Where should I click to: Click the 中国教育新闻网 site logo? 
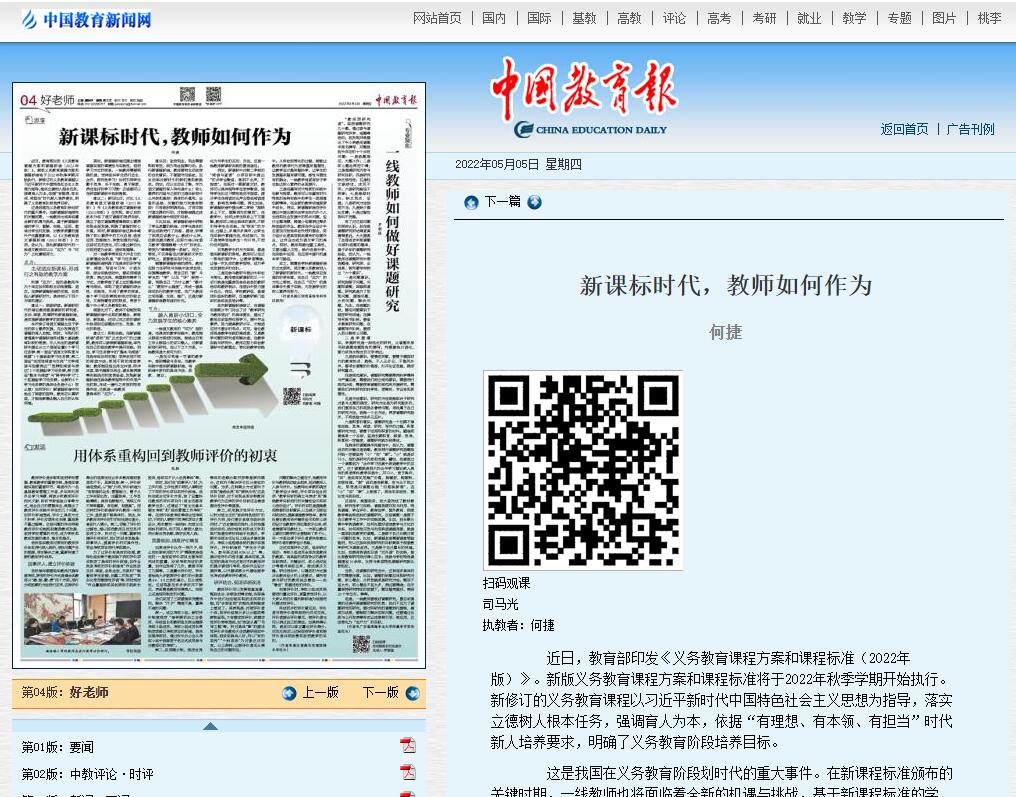[87, 20]
